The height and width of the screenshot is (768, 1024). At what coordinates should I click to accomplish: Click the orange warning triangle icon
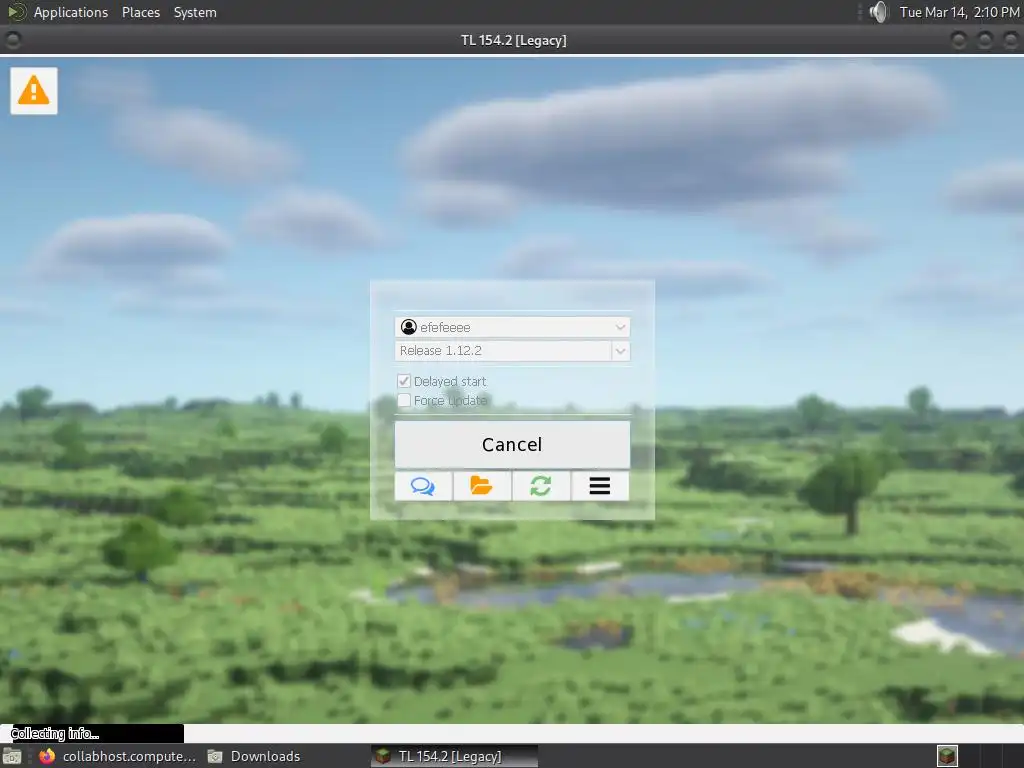(33, 91)
